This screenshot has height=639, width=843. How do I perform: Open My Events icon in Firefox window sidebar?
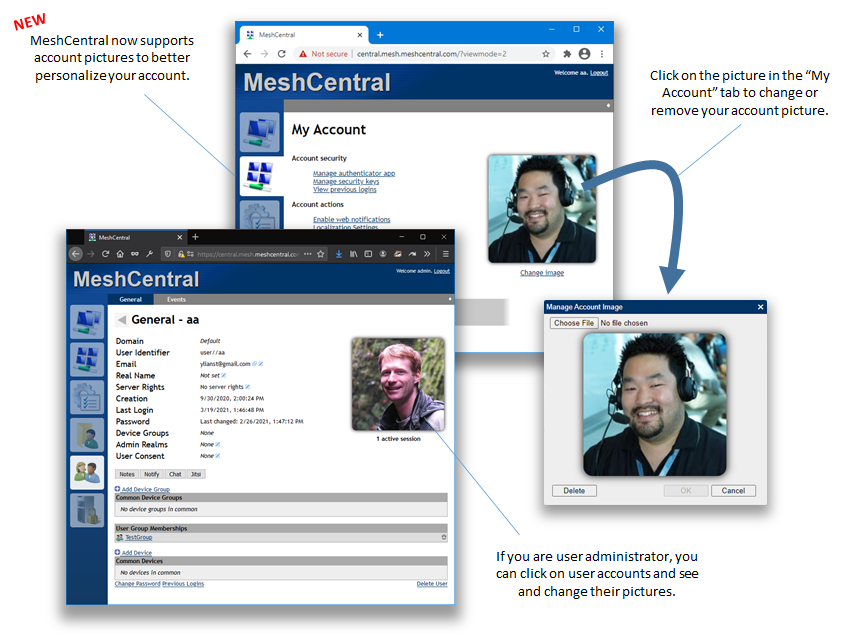[87, 397]
